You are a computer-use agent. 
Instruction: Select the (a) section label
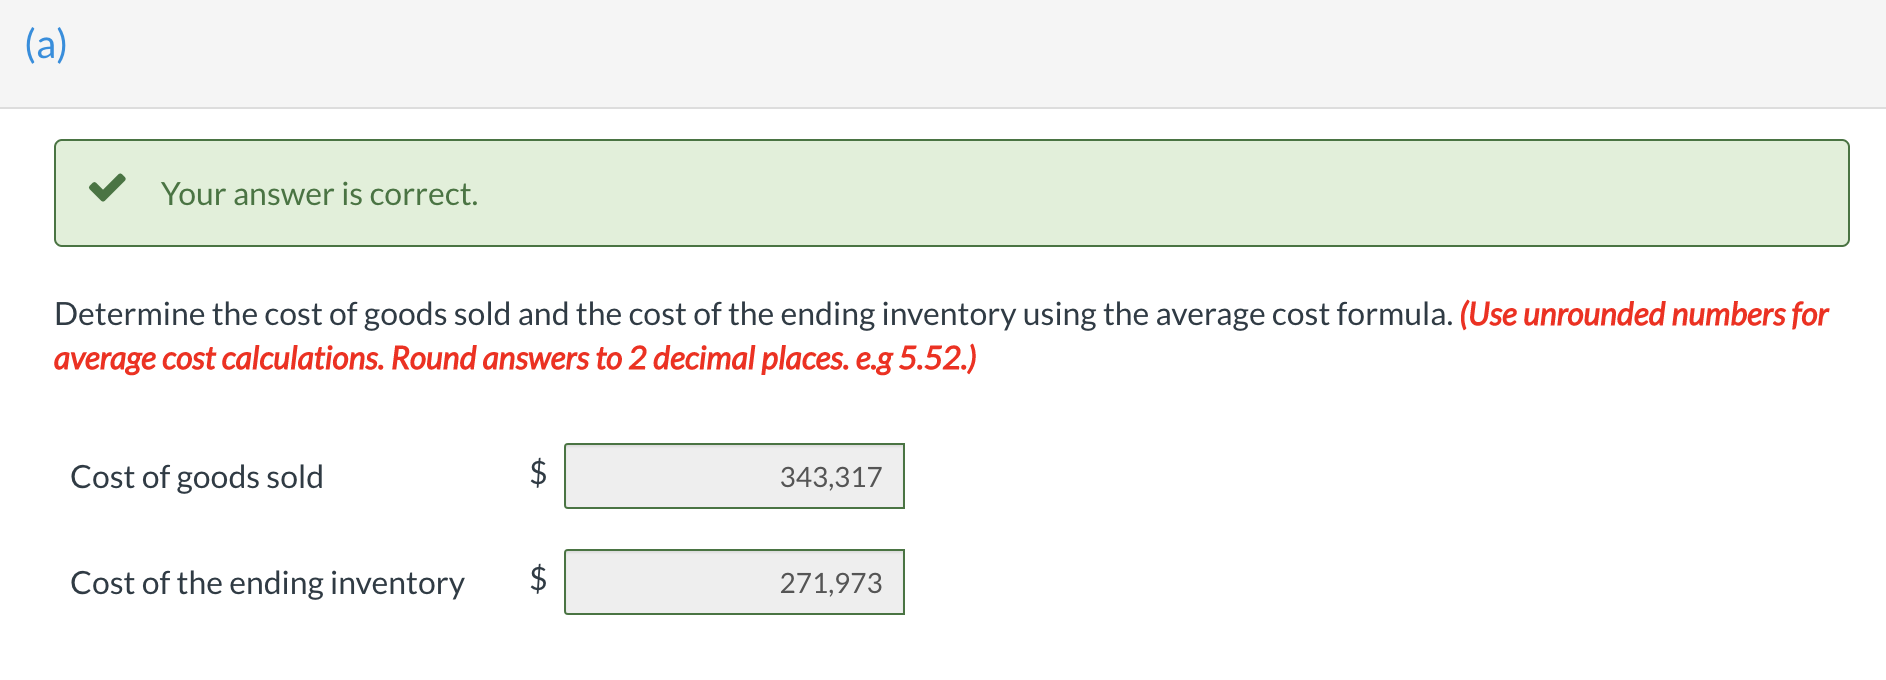(44, 44)
